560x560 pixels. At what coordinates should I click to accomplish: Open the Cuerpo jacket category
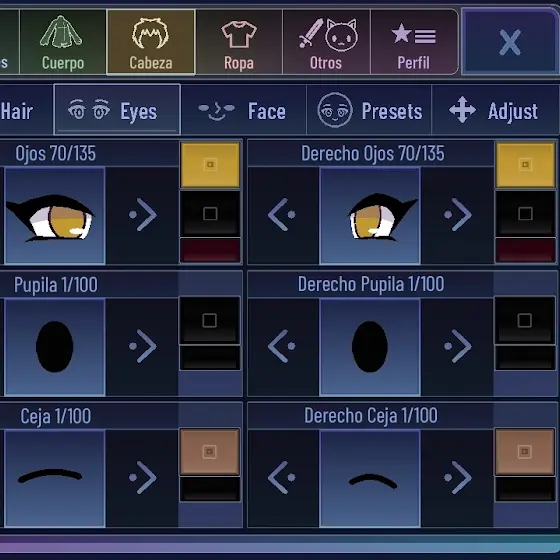pyautogui.click(x=63, y=42)
